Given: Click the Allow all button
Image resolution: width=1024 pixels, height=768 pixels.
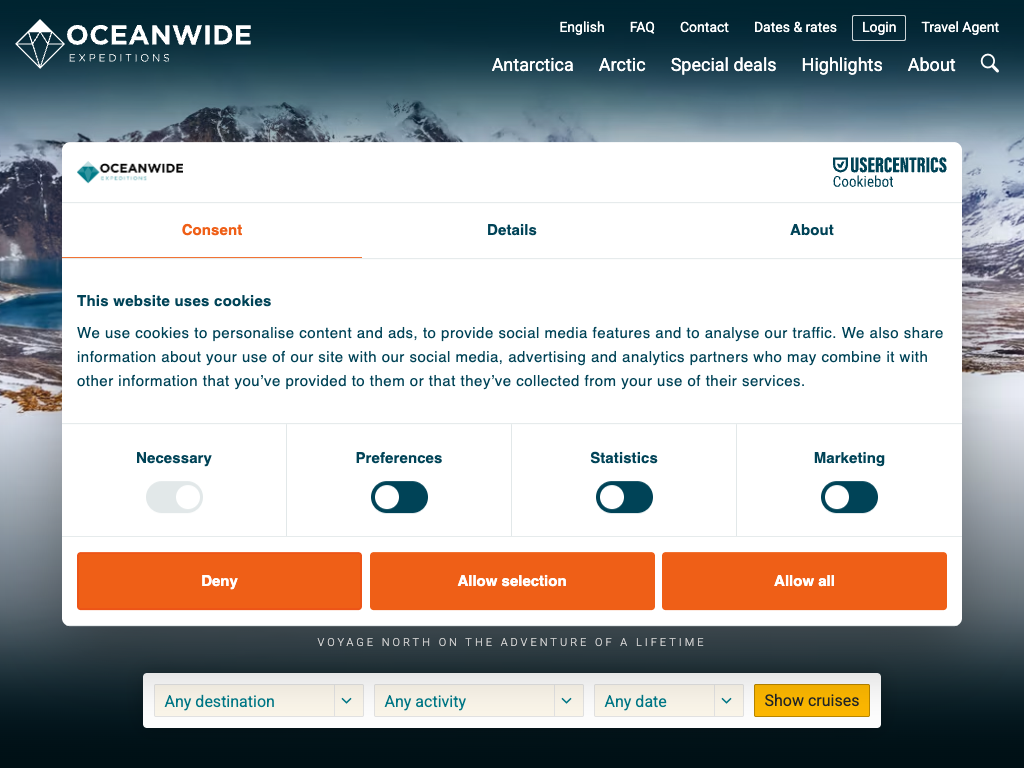Looking at the screenshot, I should [x=804, y=581].
